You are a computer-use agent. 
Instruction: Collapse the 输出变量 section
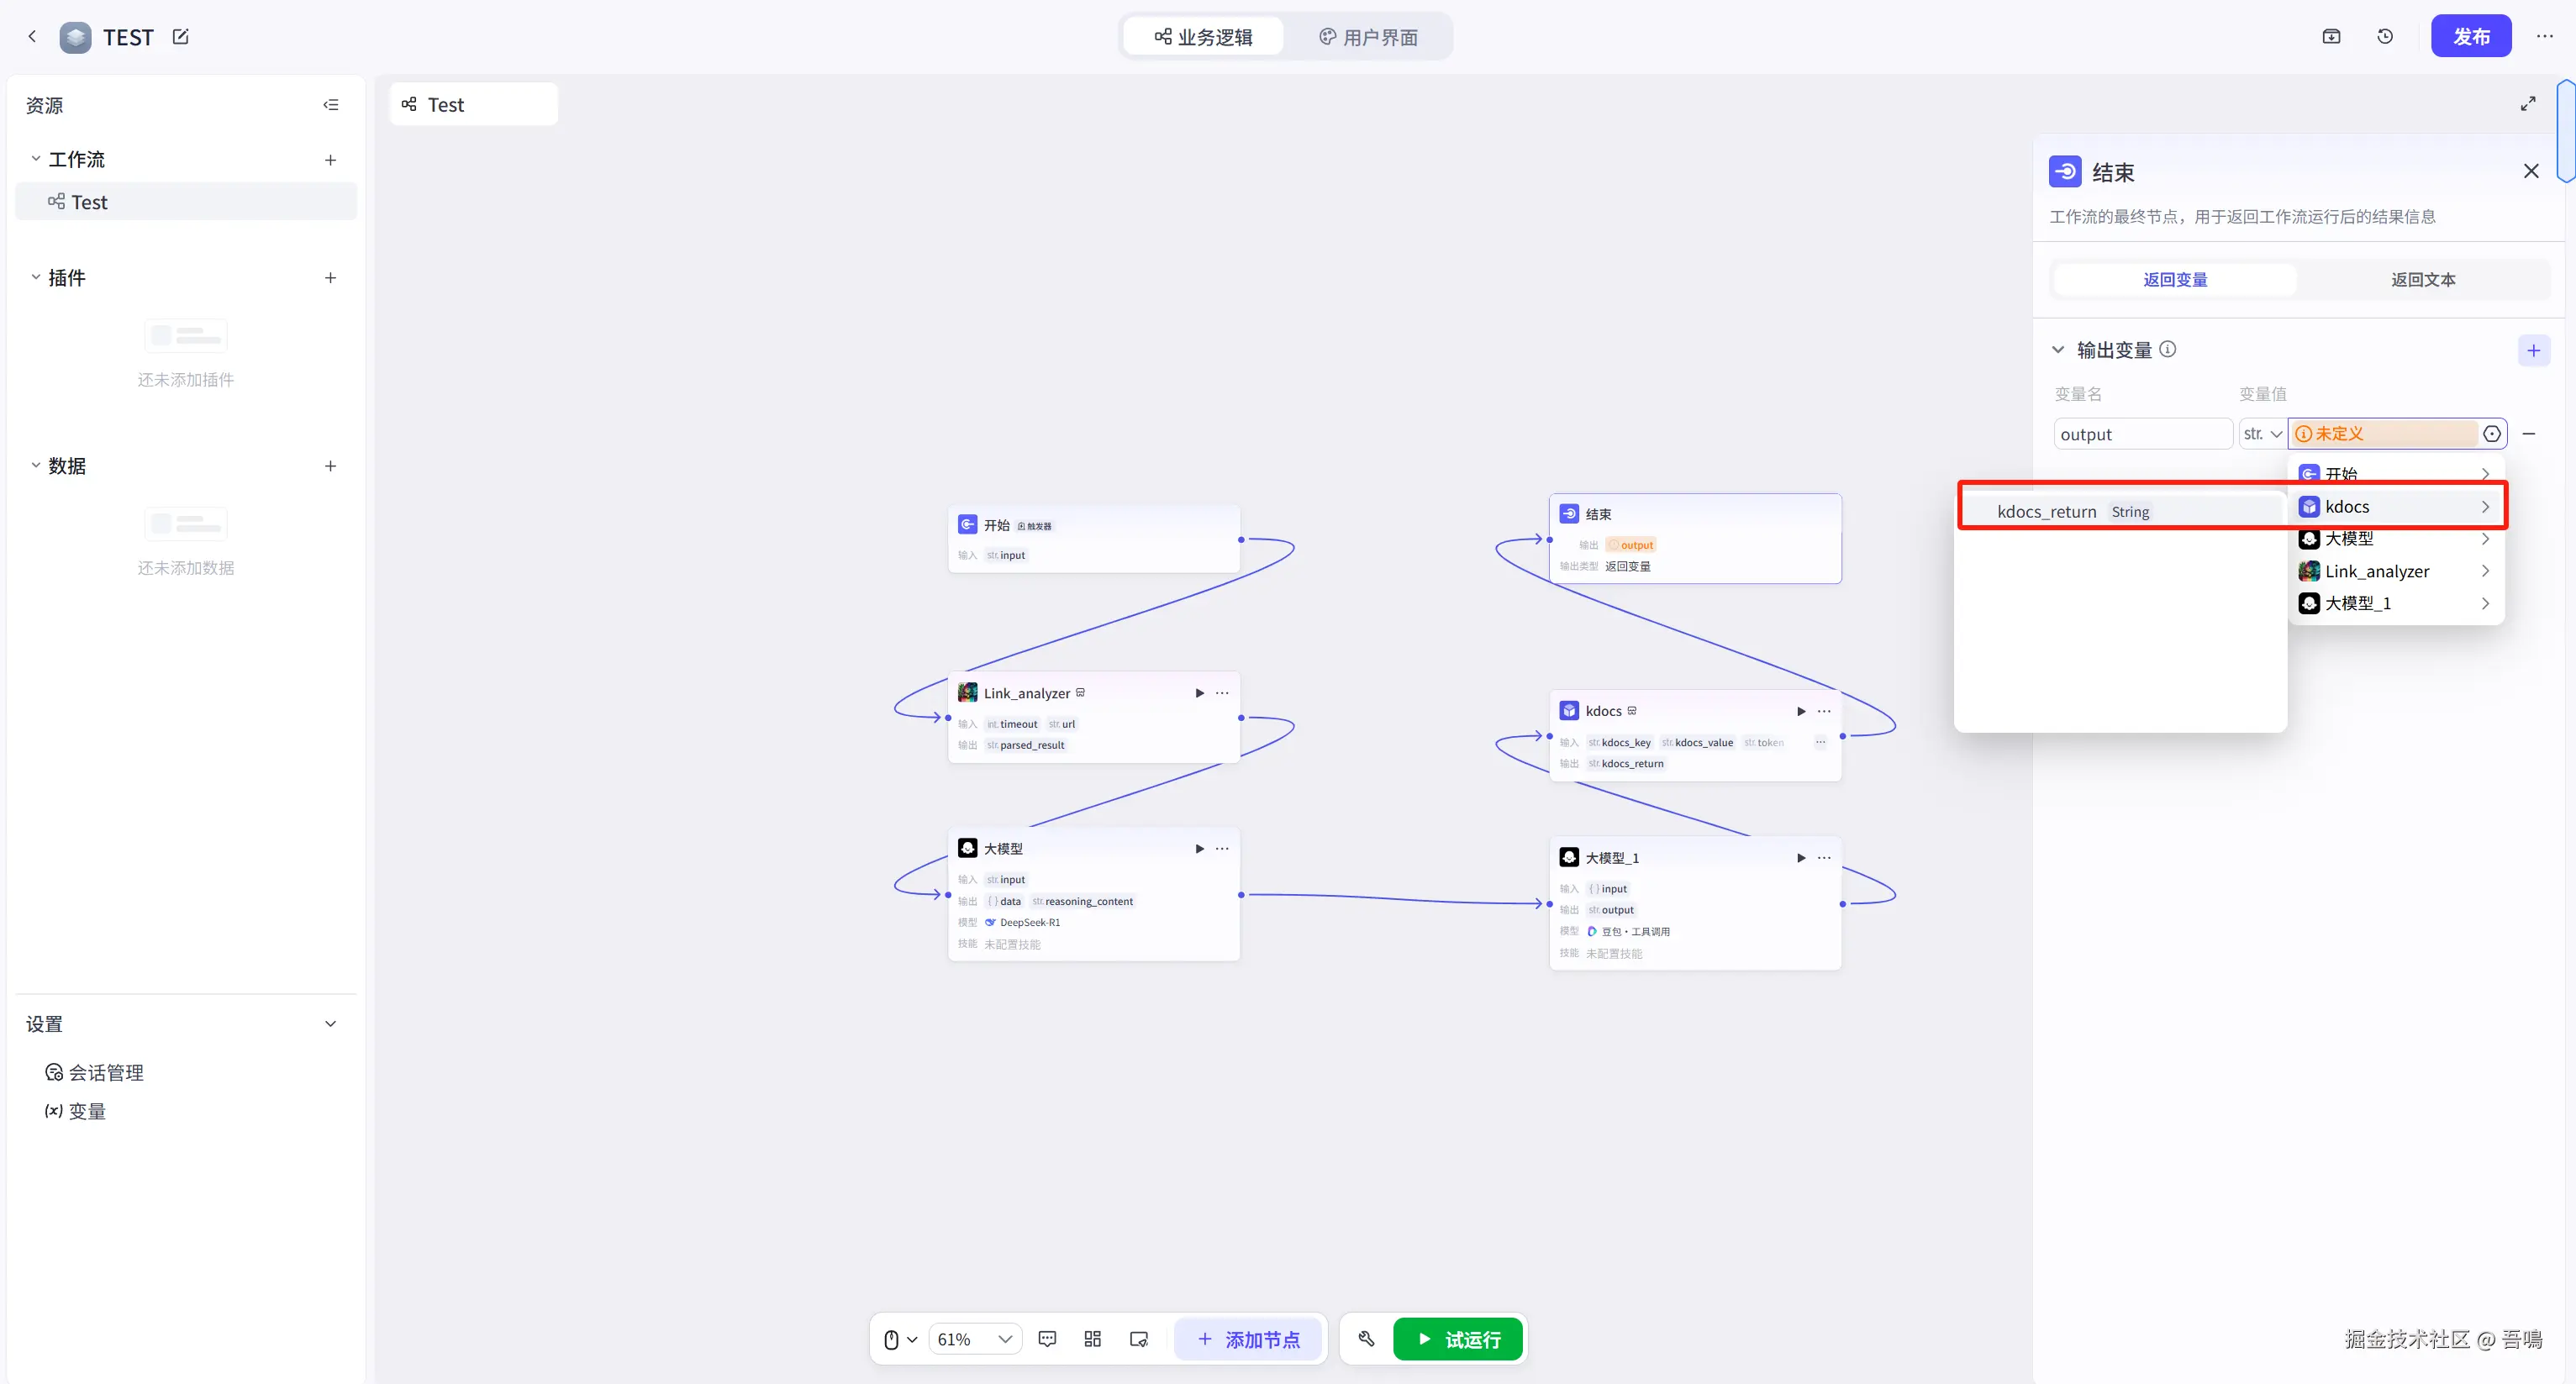[2058, 350]
